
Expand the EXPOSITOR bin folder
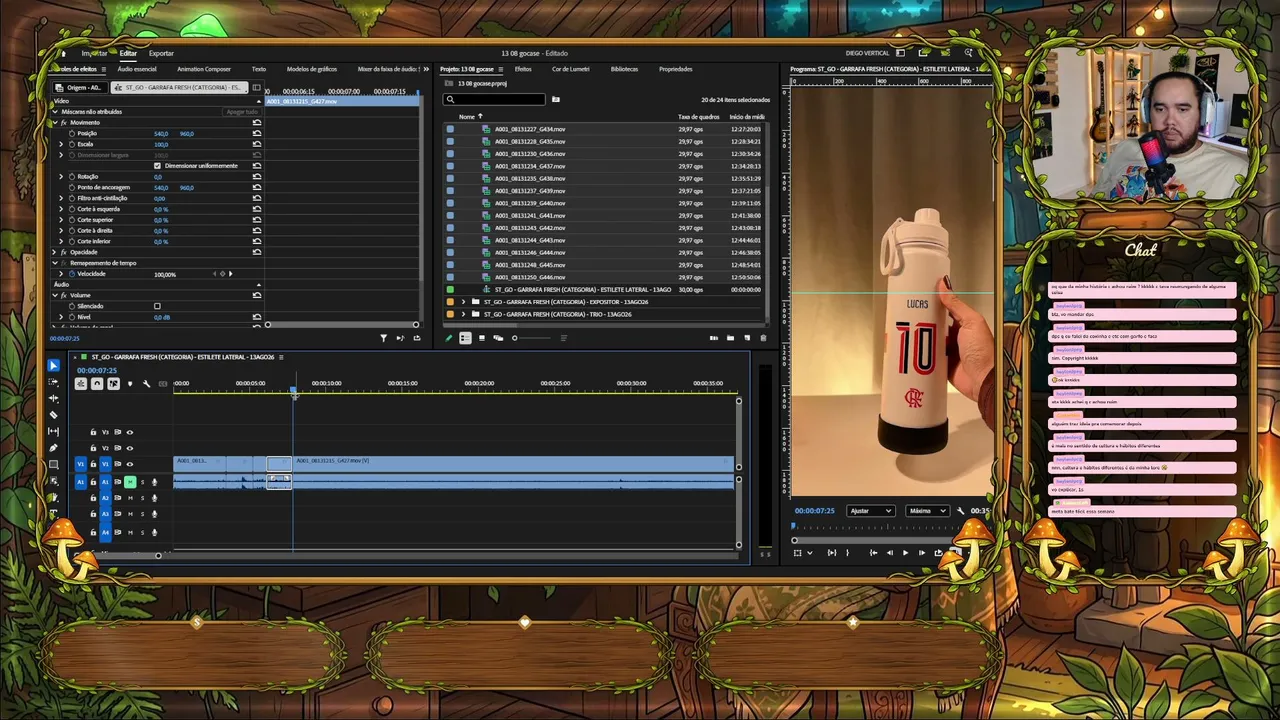[463, 302]
